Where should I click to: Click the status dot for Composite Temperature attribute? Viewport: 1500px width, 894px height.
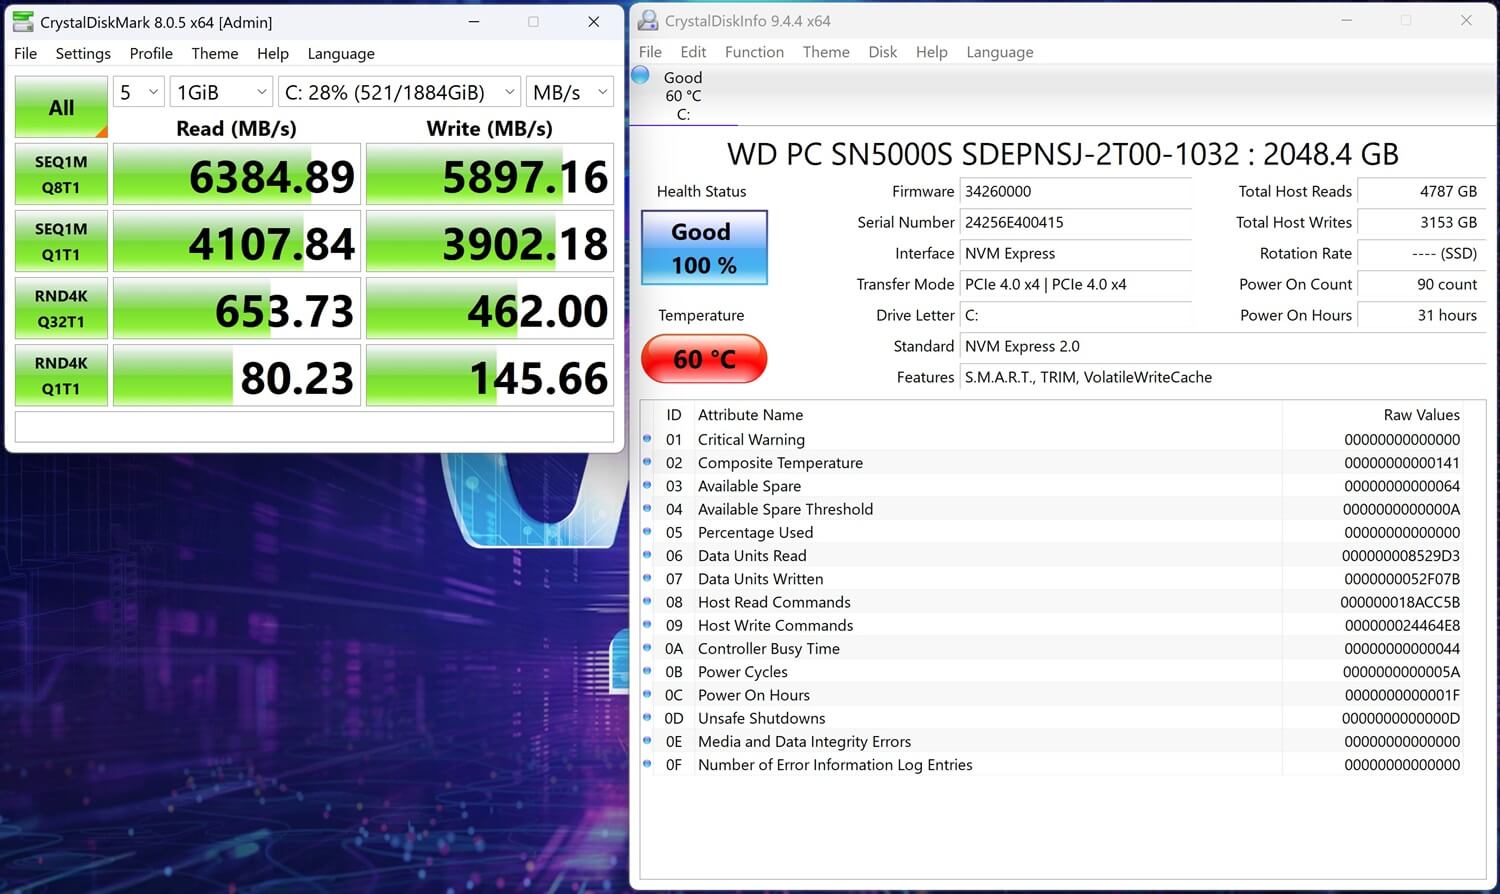pos(647,462)
